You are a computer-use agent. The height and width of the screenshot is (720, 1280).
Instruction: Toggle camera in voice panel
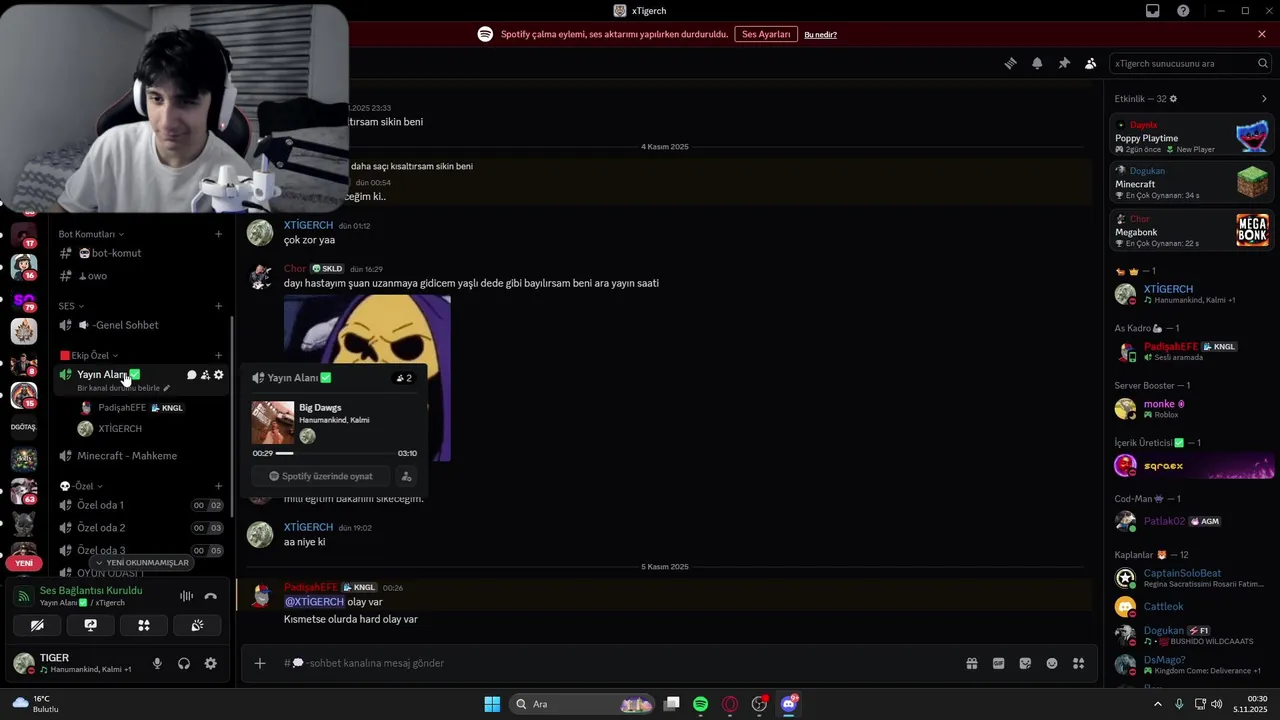37,625
